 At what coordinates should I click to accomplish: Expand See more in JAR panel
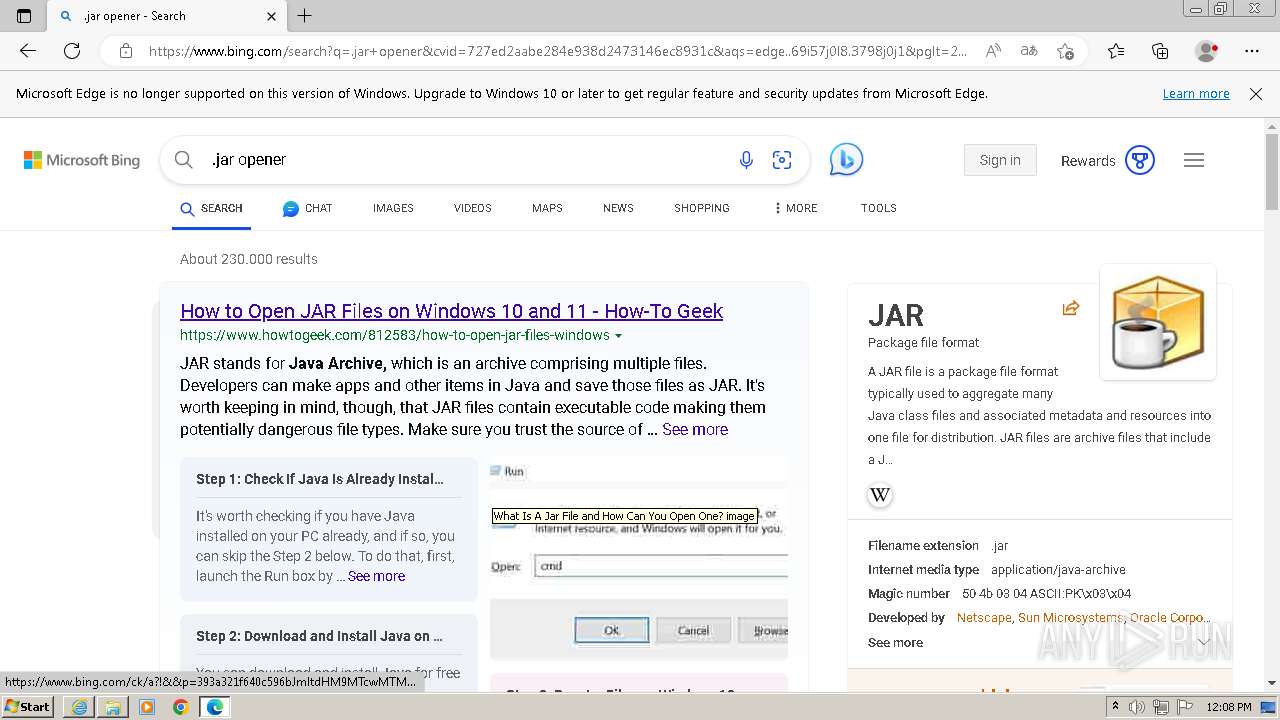tap(895, 643)
